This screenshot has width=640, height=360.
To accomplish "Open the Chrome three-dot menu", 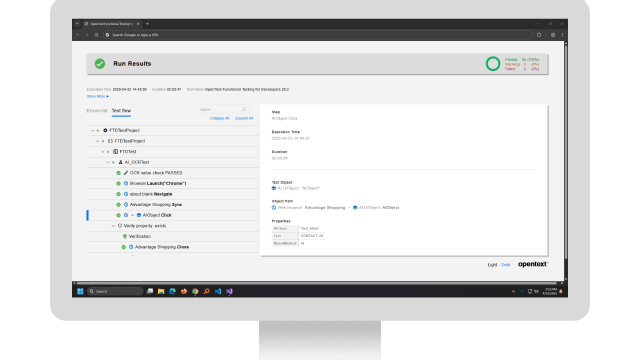I will [562, 35].
